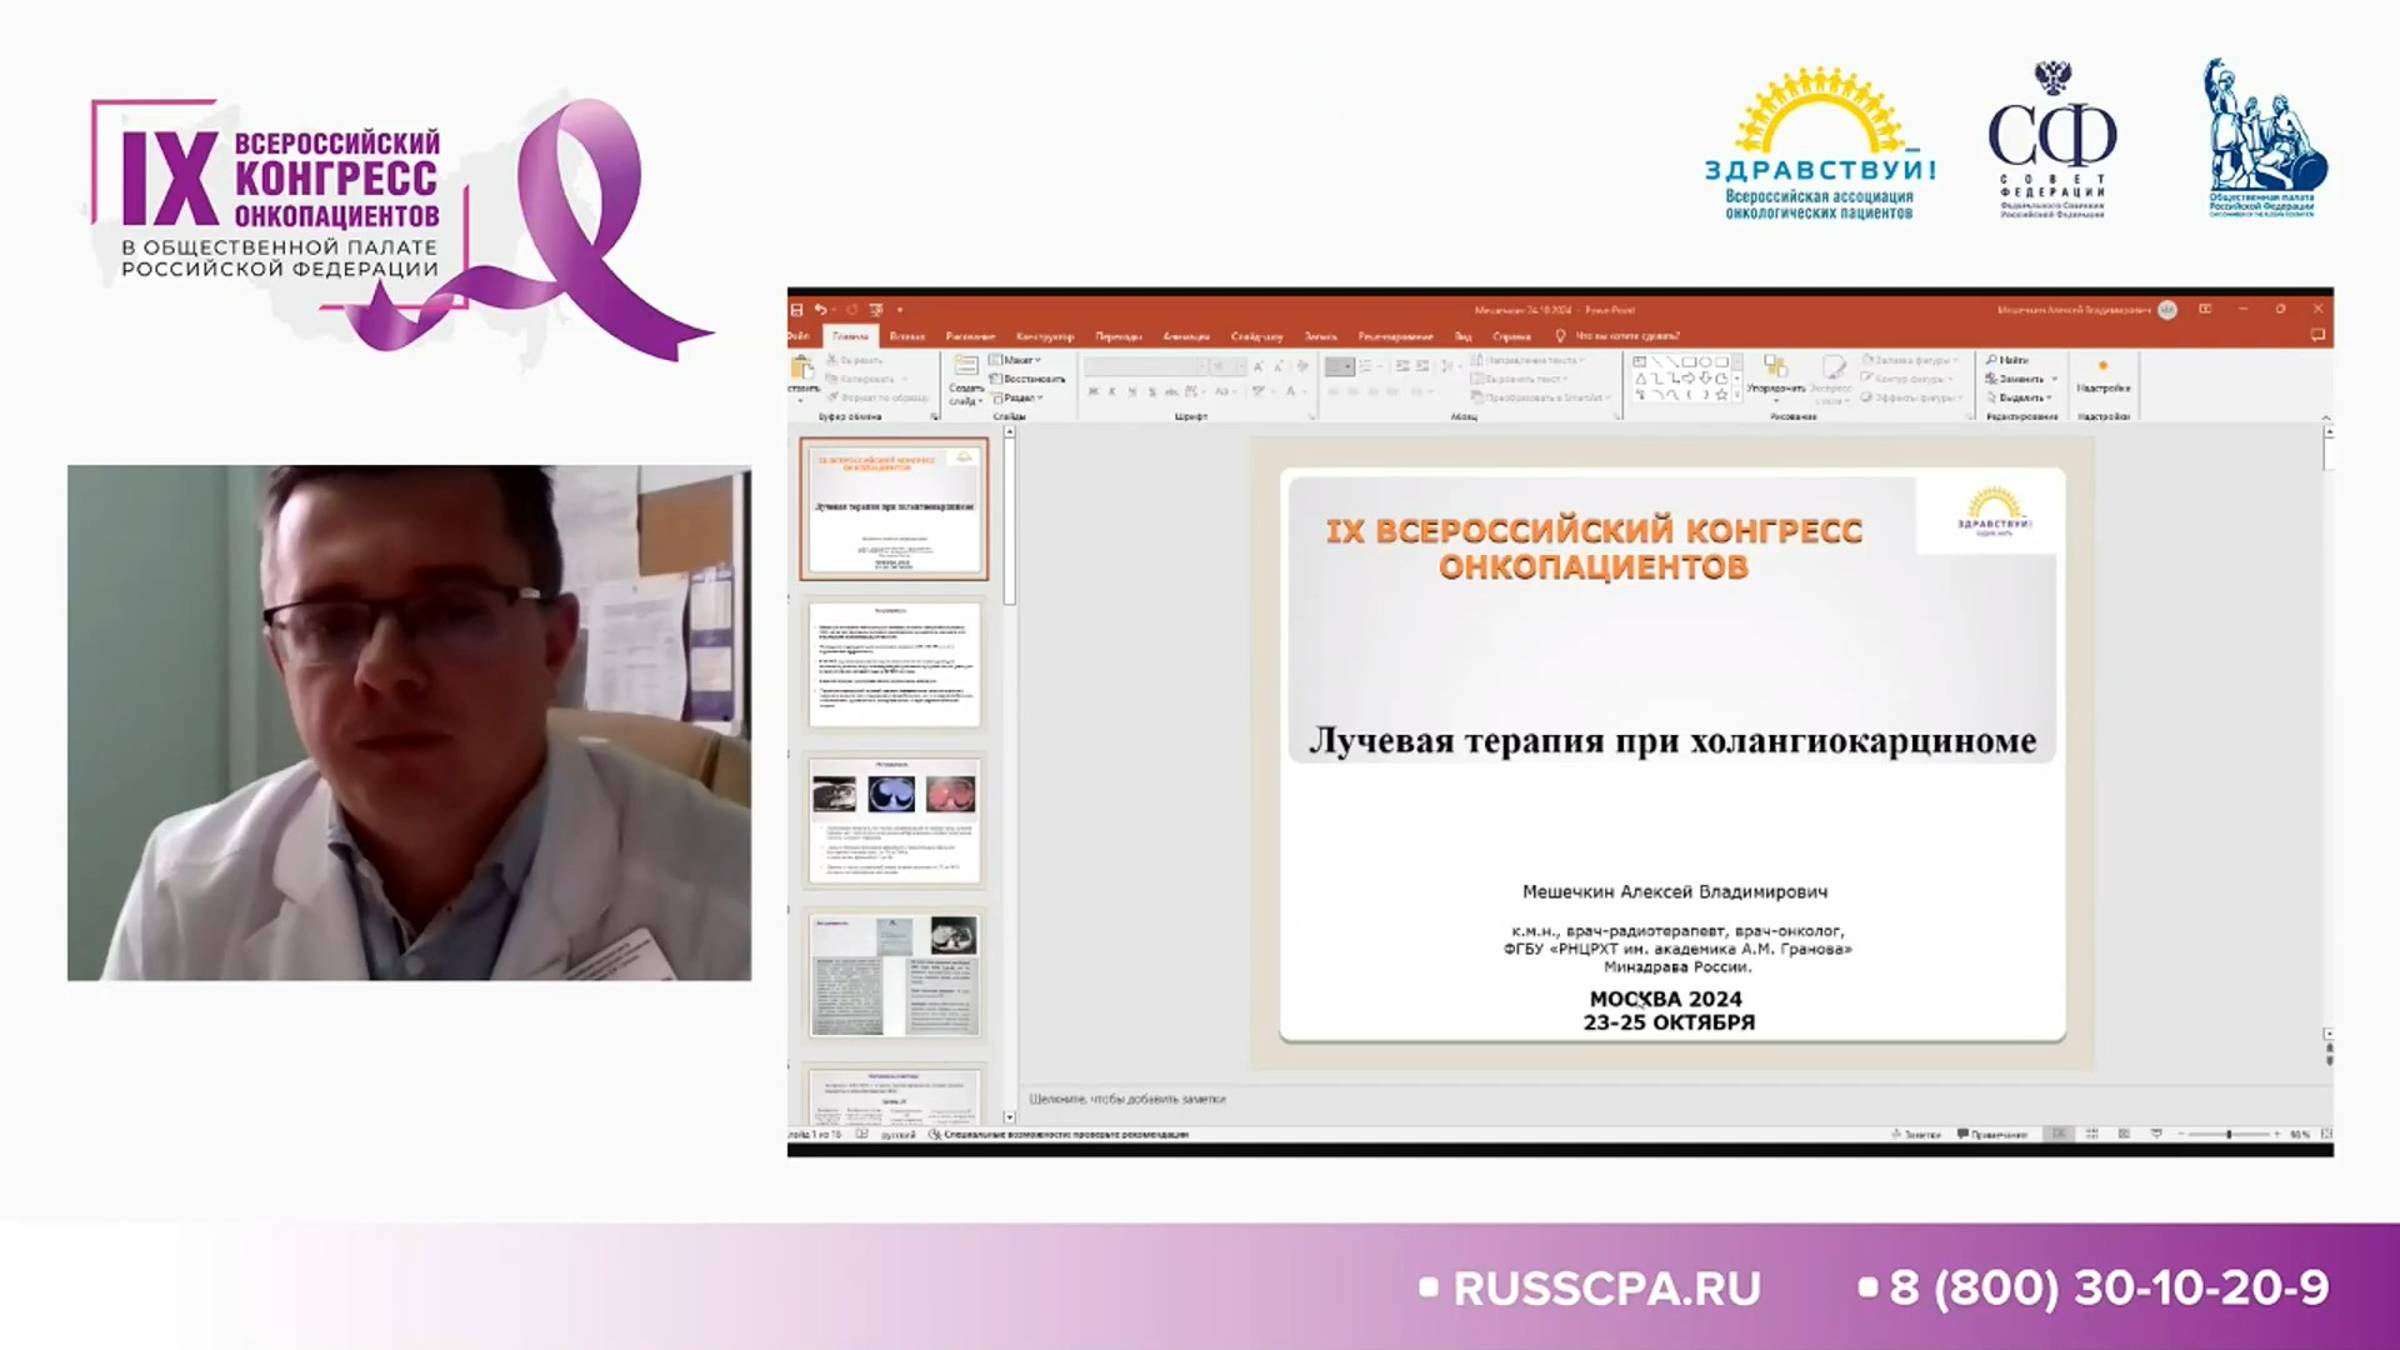Click the start slideshow from beginning icon
The image size is (2400, 1350).
click(876, 310)
